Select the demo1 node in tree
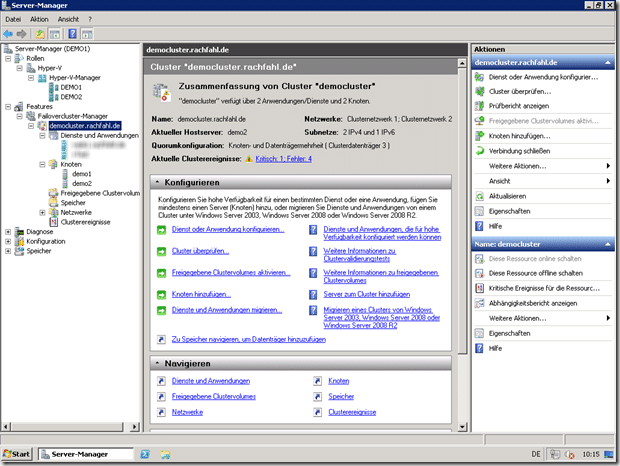The width and height of the screenshot is (620, 466). (81, 174)
